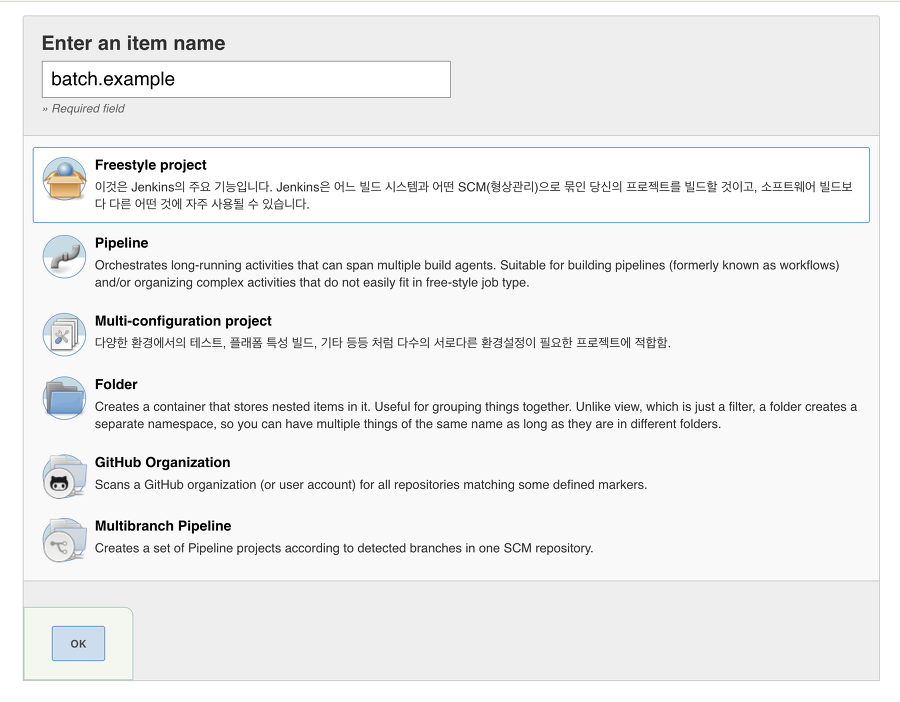Click the description Scans a GitHub organization
900x702 pixels.
[x=371, y=484]
